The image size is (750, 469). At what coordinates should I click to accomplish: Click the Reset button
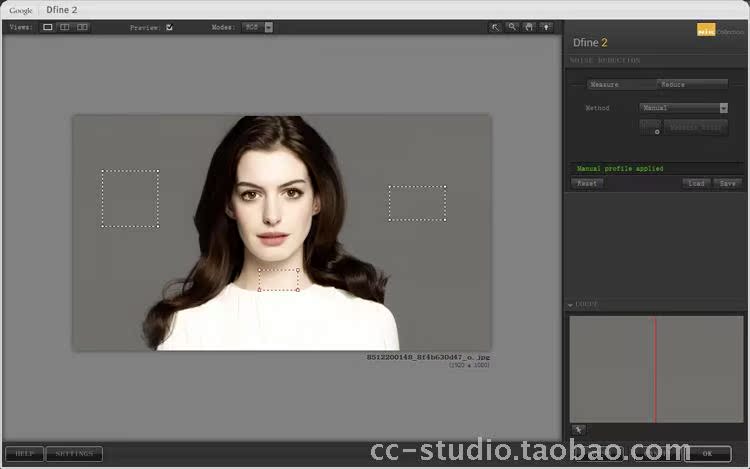[x=587, y=183]
